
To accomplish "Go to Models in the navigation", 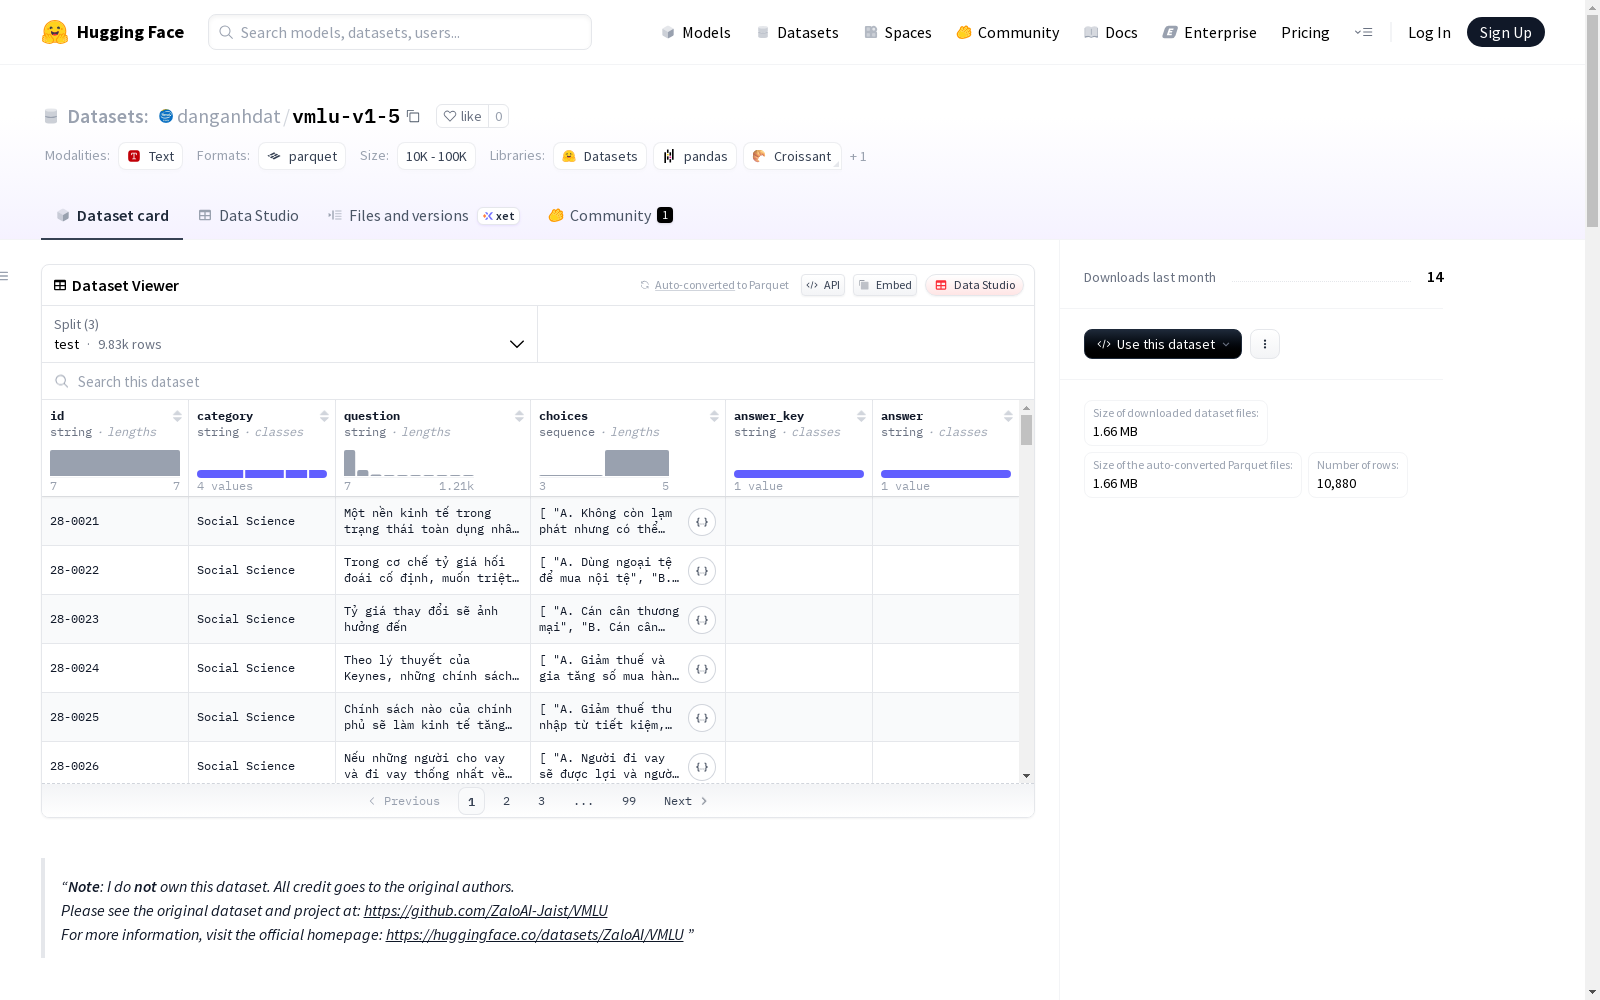I will [696, 32].
